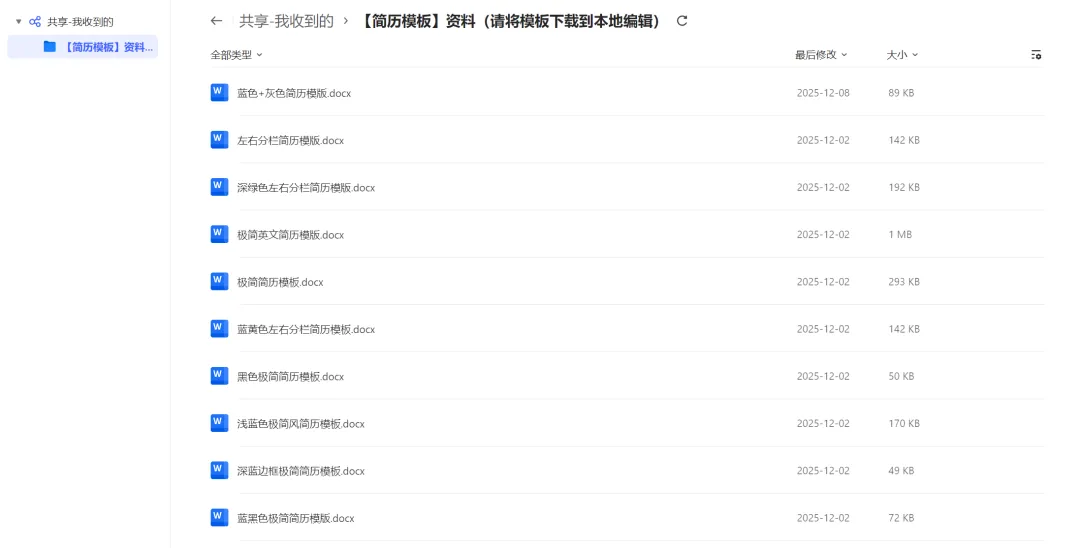Click date of 极简英文简历模版.docx row
The height and width of the screenshot is (548, 1080).
[x=823, y=235]
